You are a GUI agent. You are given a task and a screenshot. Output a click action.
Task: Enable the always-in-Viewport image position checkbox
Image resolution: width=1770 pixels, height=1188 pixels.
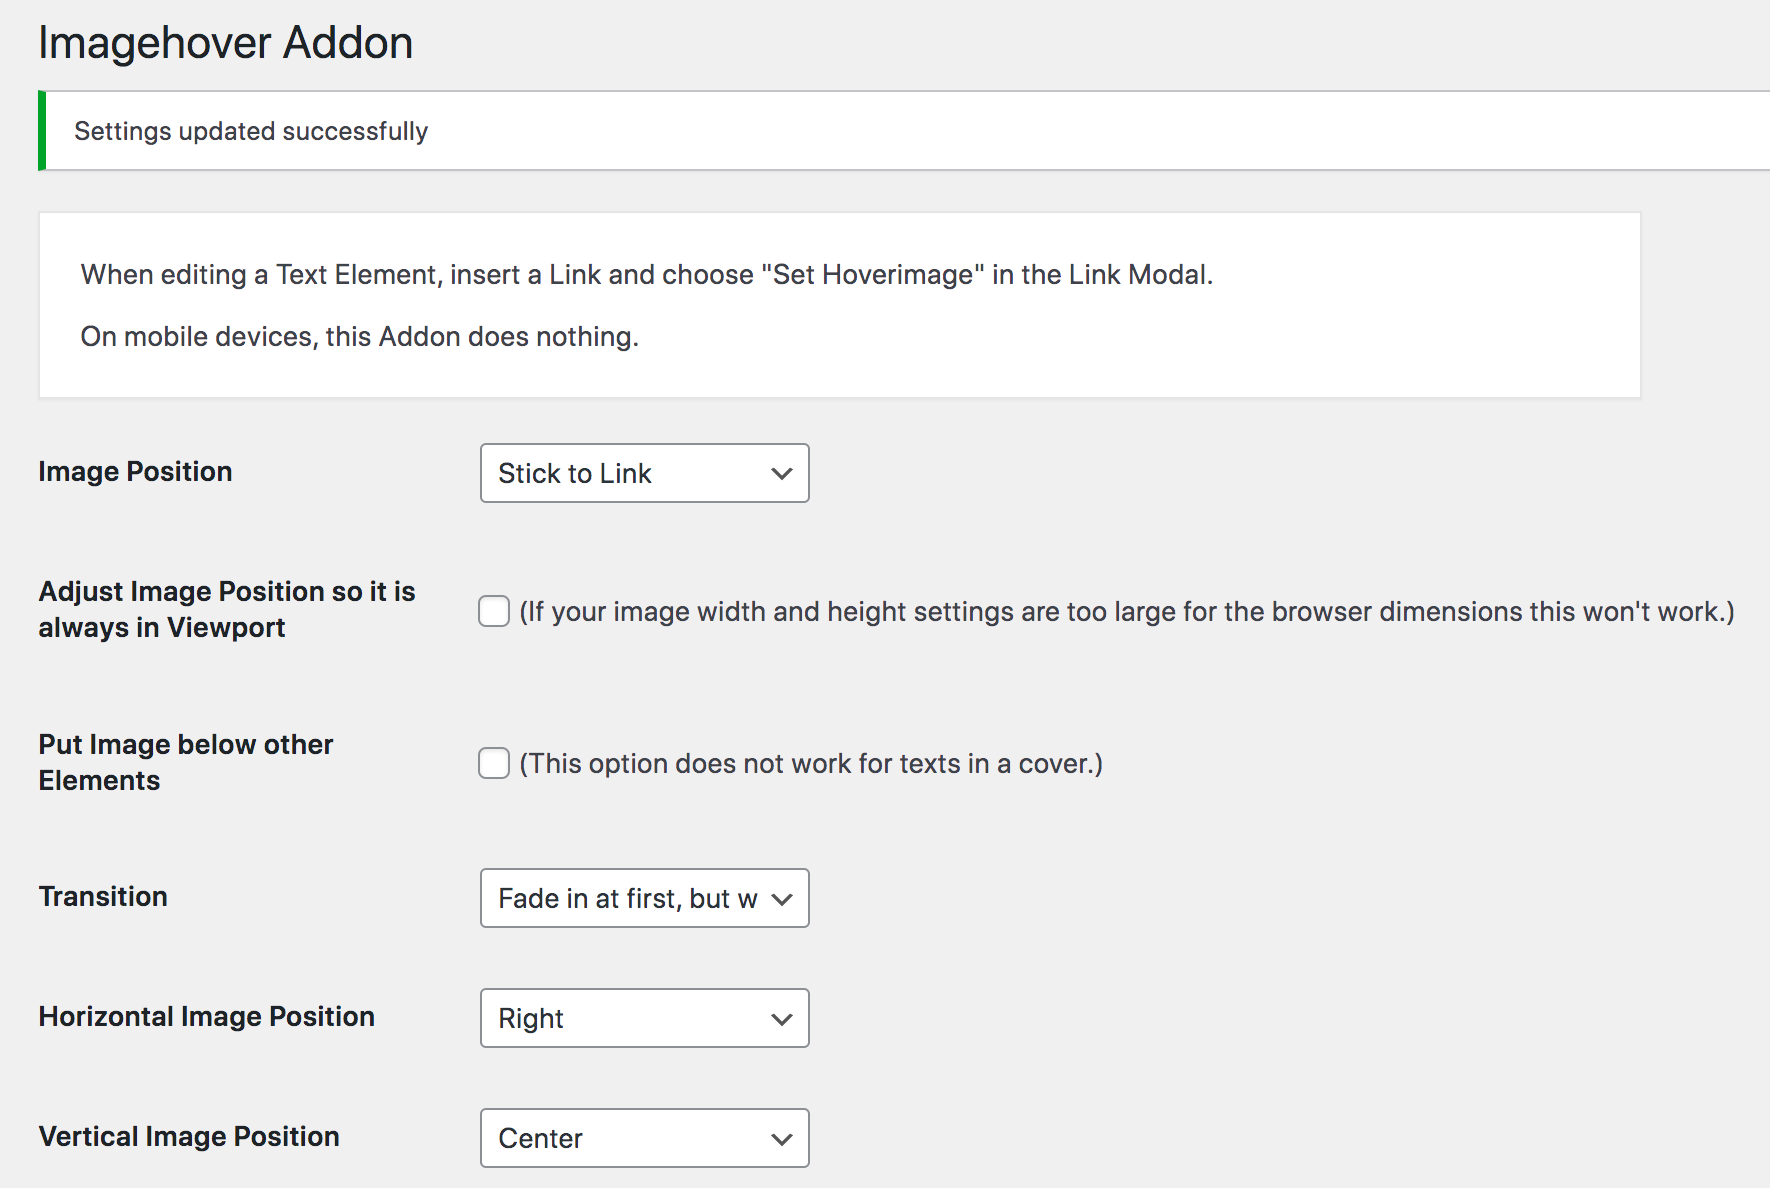pos(494,611)
